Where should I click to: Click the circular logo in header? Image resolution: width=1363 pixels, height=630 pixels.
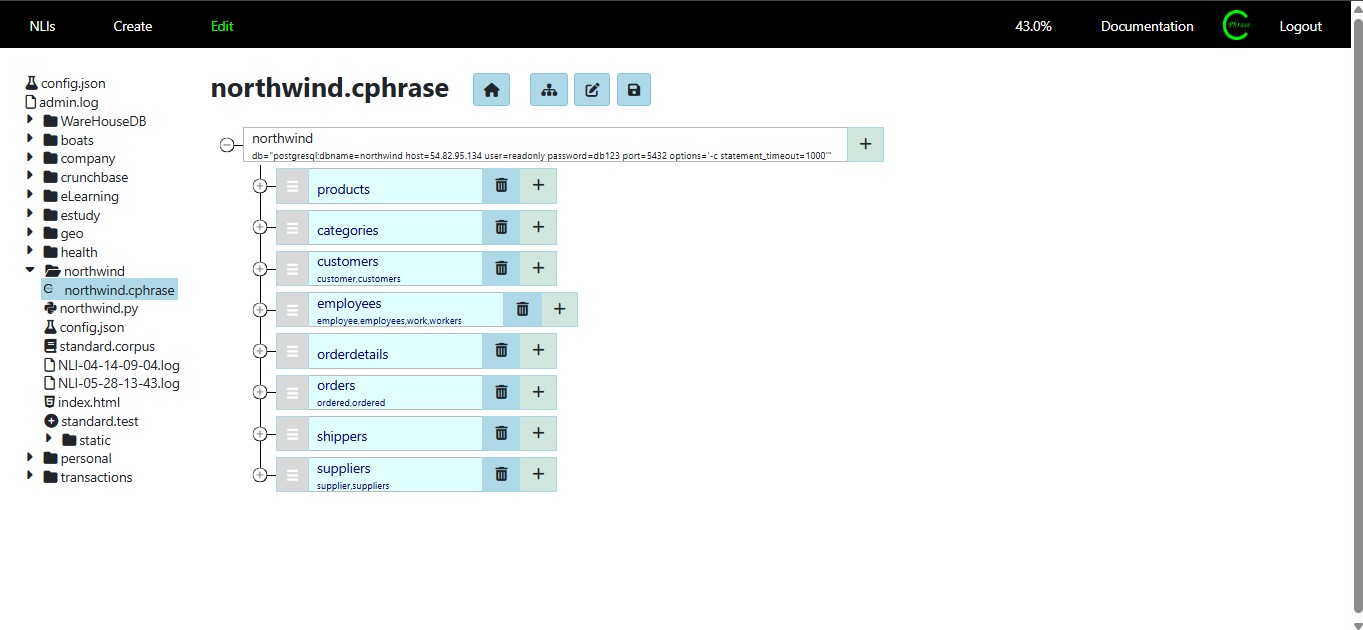pos(1236,27)
